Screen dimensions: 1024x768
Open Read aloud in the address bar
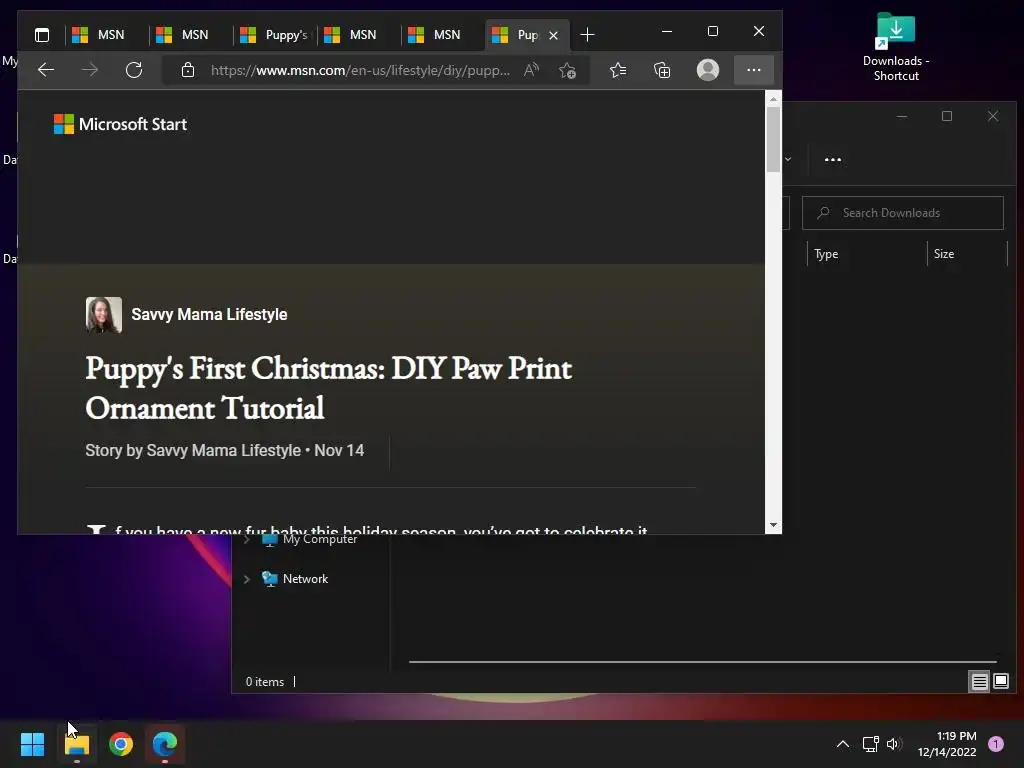[x=532, y=70]
